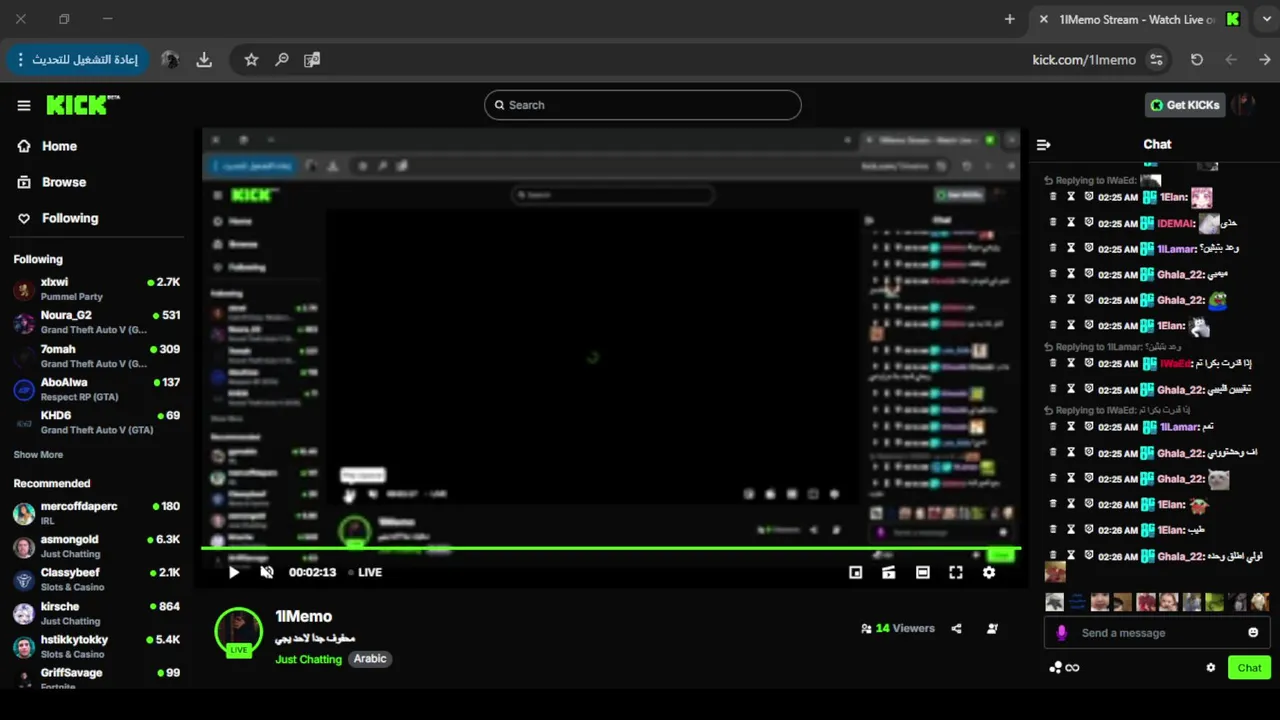Unmute the stream audio
1280x720 pixels.
[267, 572]
